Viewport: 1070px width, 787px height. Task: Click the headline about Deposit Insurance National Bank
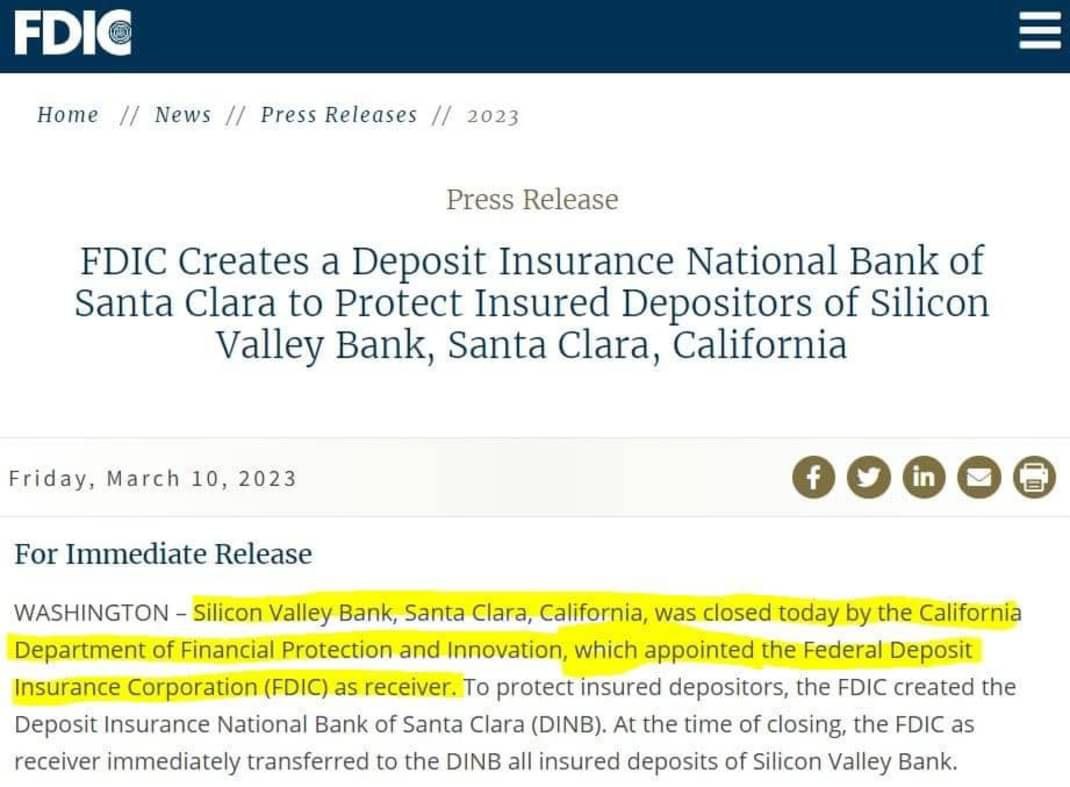pyautogui.click(x=532, y=303)
